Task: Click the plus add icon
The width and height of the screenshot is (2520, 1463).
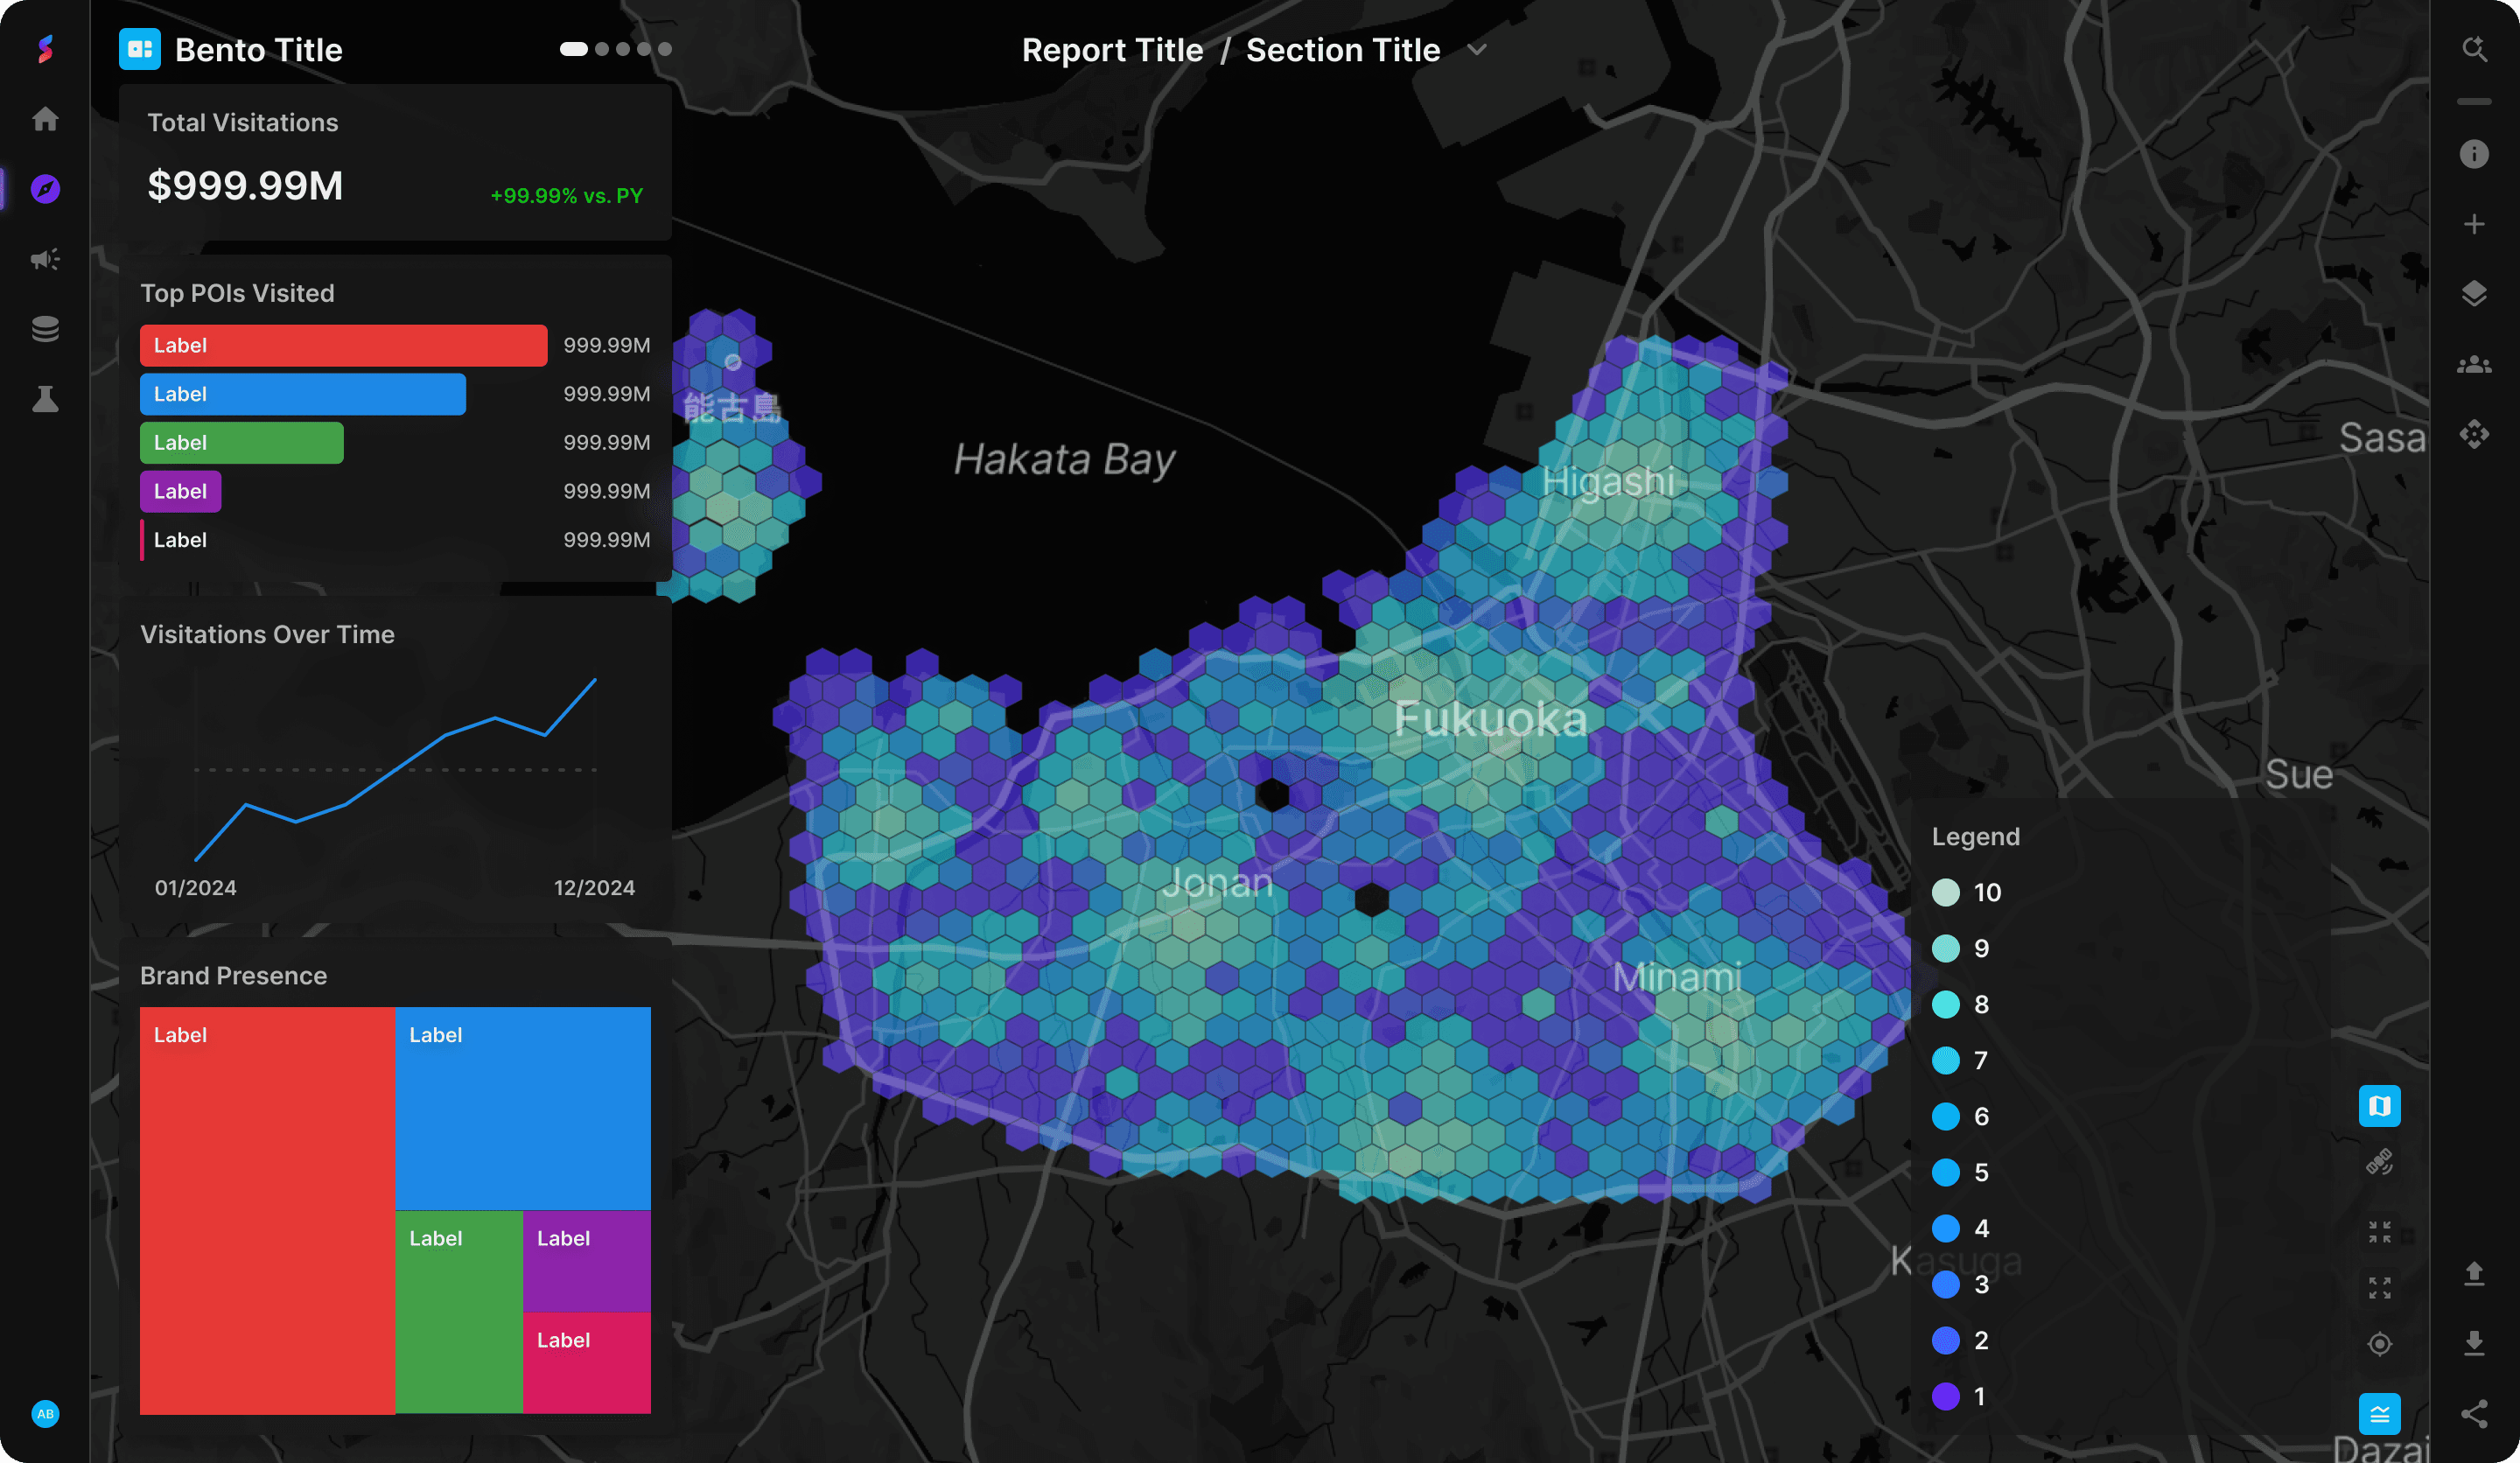Action: (x=2474, y=224)
